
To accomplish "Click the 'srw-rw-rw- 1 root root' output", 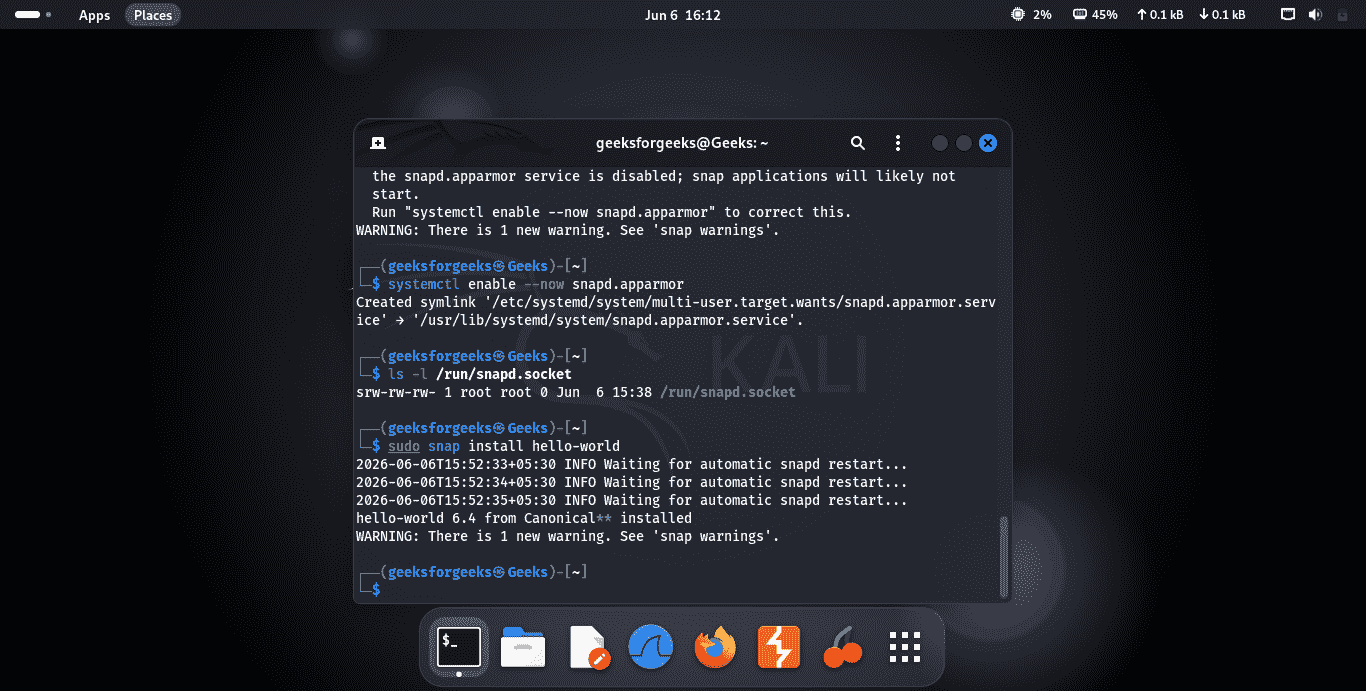I will click(x=576, y=392).
